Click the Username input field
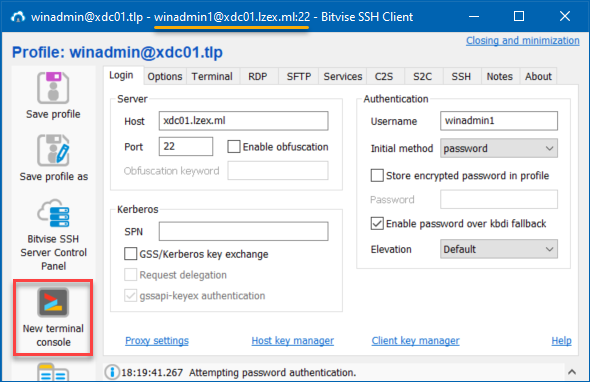The width and height of the screenshot is (590, 382). point(499,121)
